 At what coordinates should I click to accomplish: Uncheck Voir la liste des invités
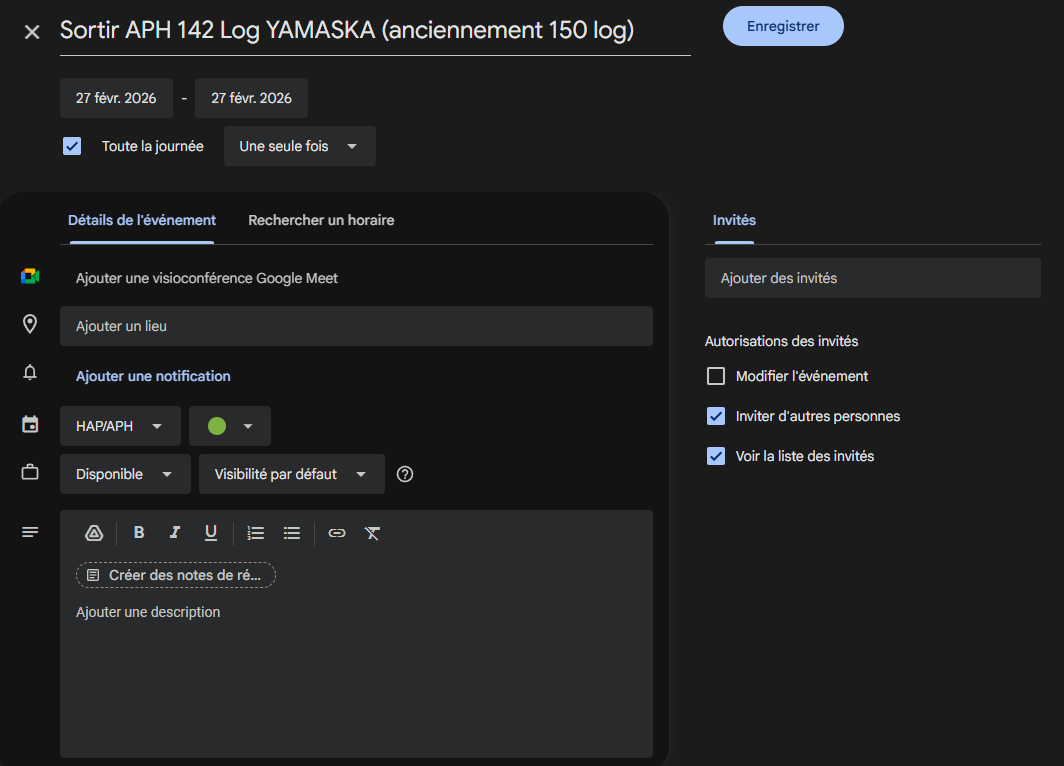[x=716, y=456]
